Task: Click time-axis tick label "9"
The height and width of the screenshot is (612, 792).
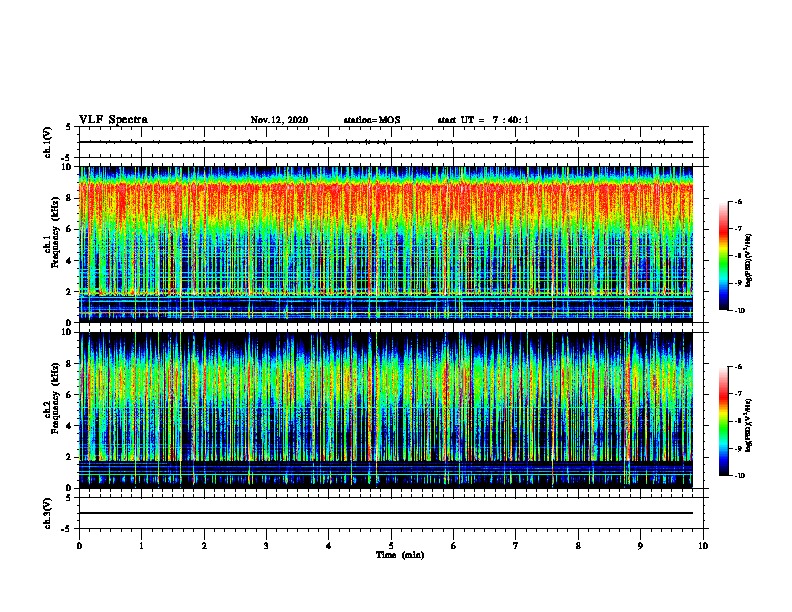Action: (x=640, y=546)
